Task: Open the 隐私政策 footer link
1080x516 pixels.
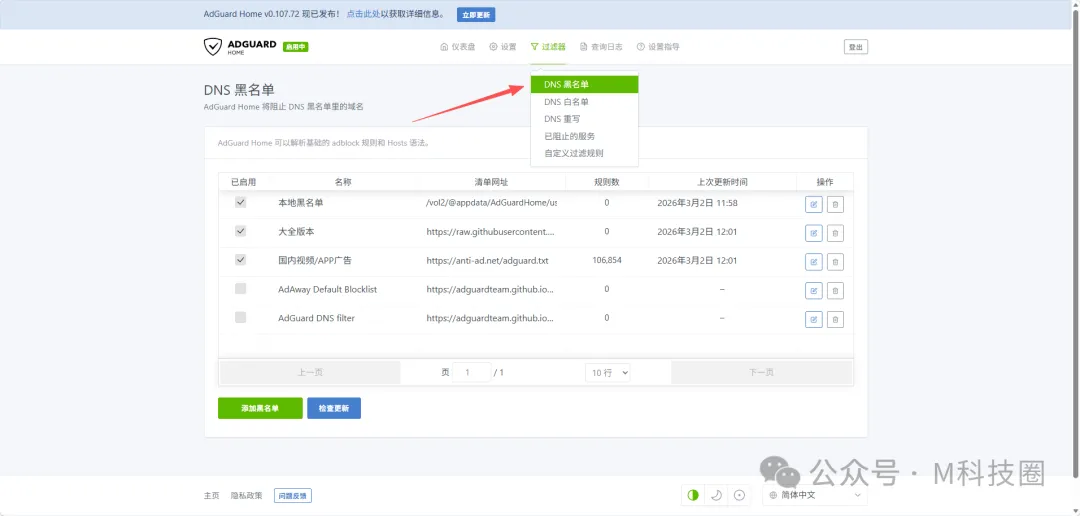Action: click(x=247, y=495)
